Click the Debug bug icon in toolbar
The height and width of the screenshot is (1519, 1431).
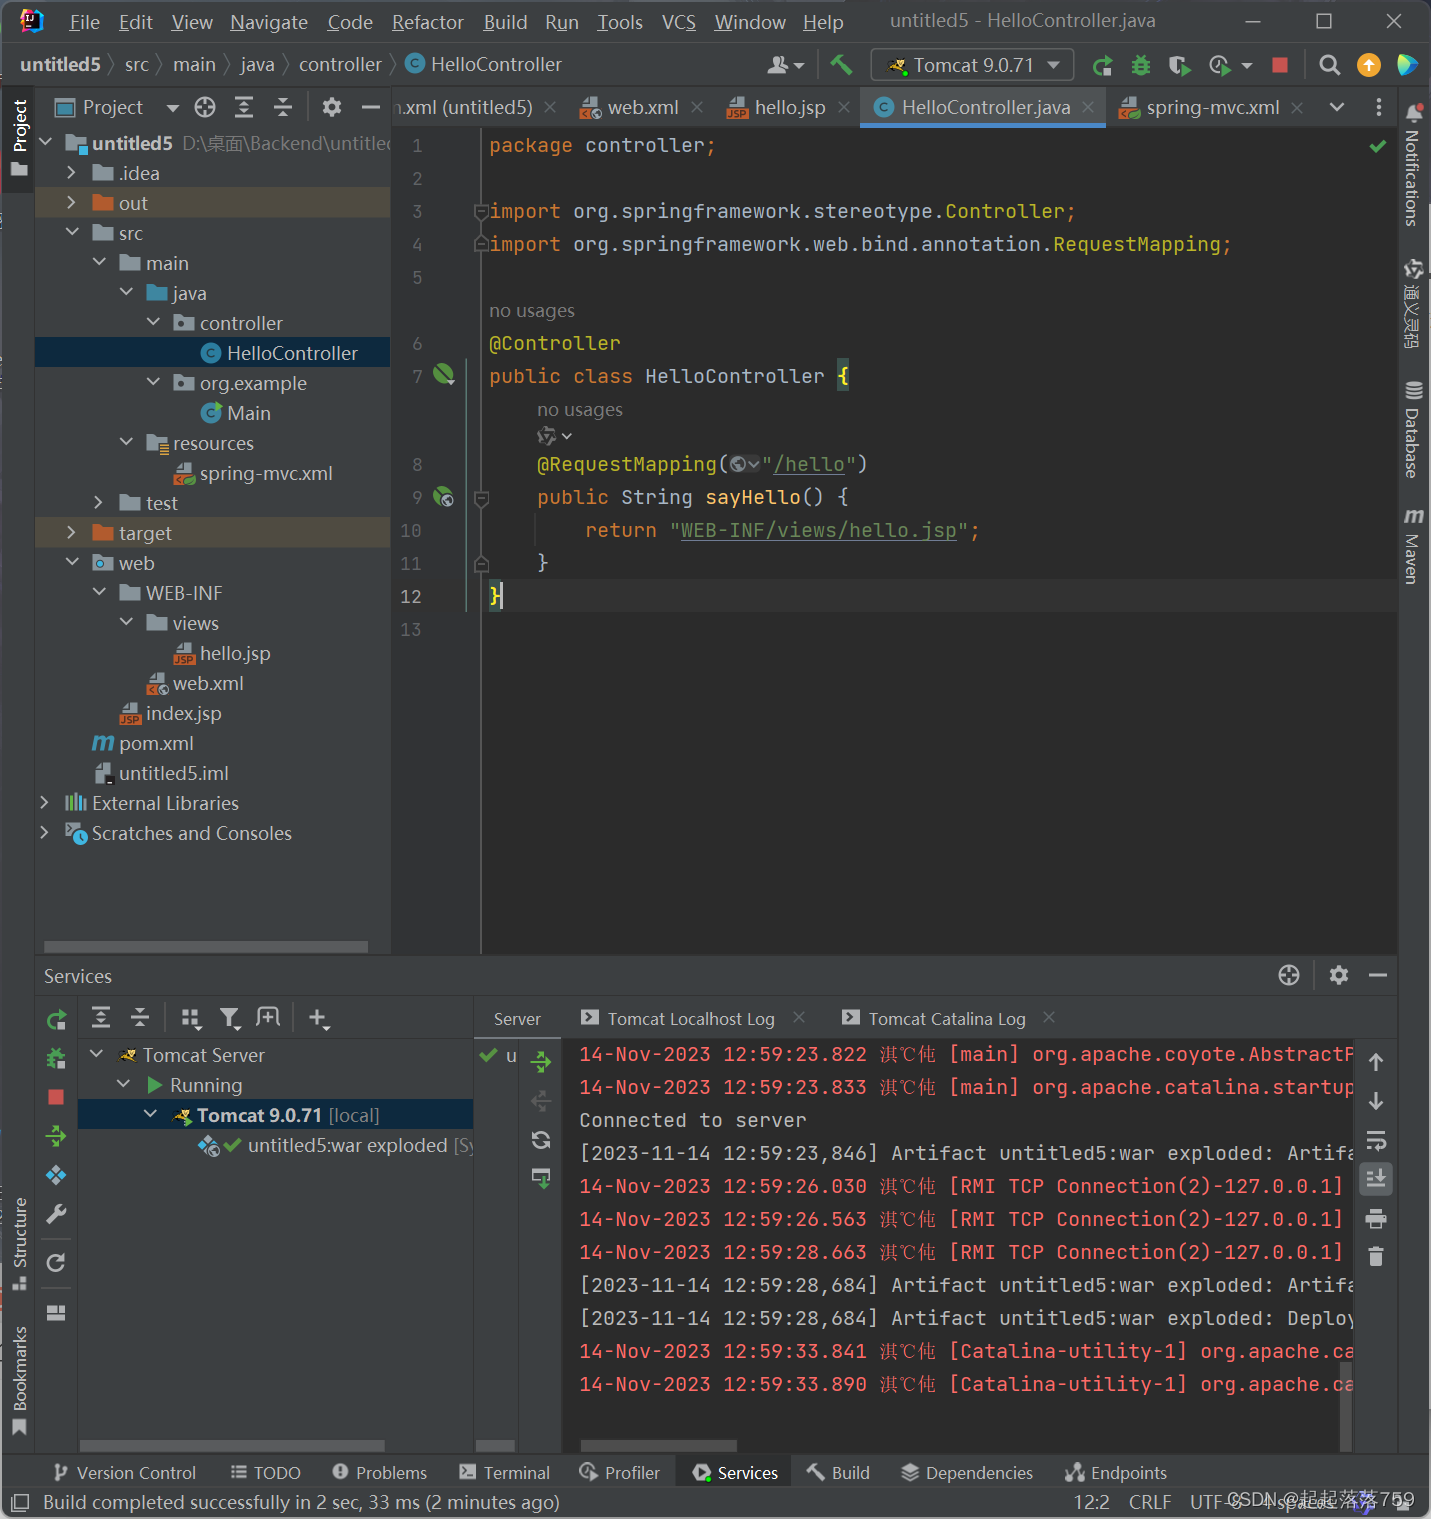1140,65
